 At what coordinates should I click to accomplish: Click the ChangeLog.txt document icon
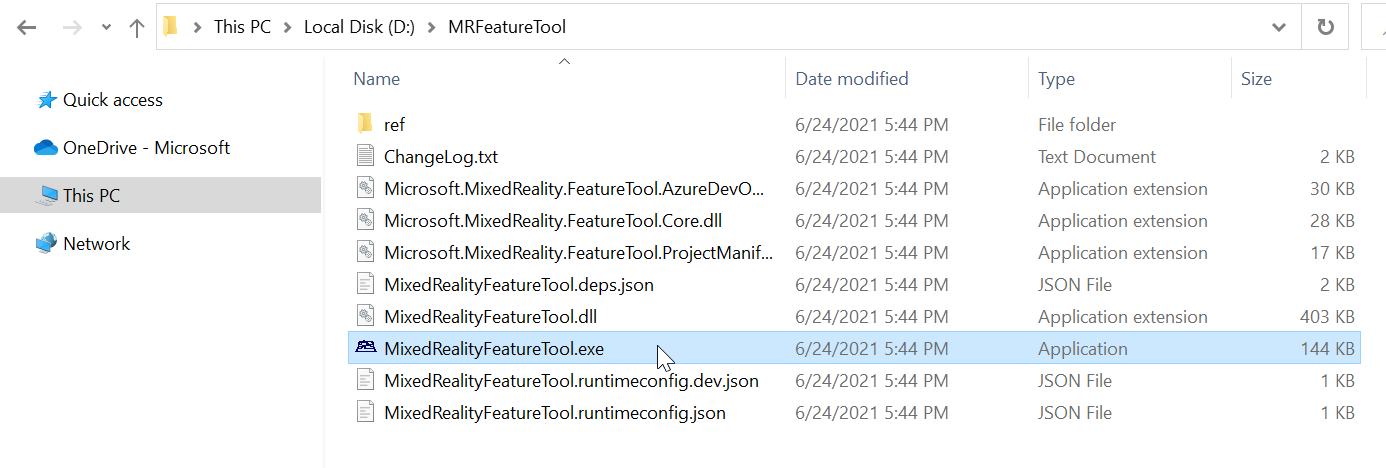pos(365,157)
